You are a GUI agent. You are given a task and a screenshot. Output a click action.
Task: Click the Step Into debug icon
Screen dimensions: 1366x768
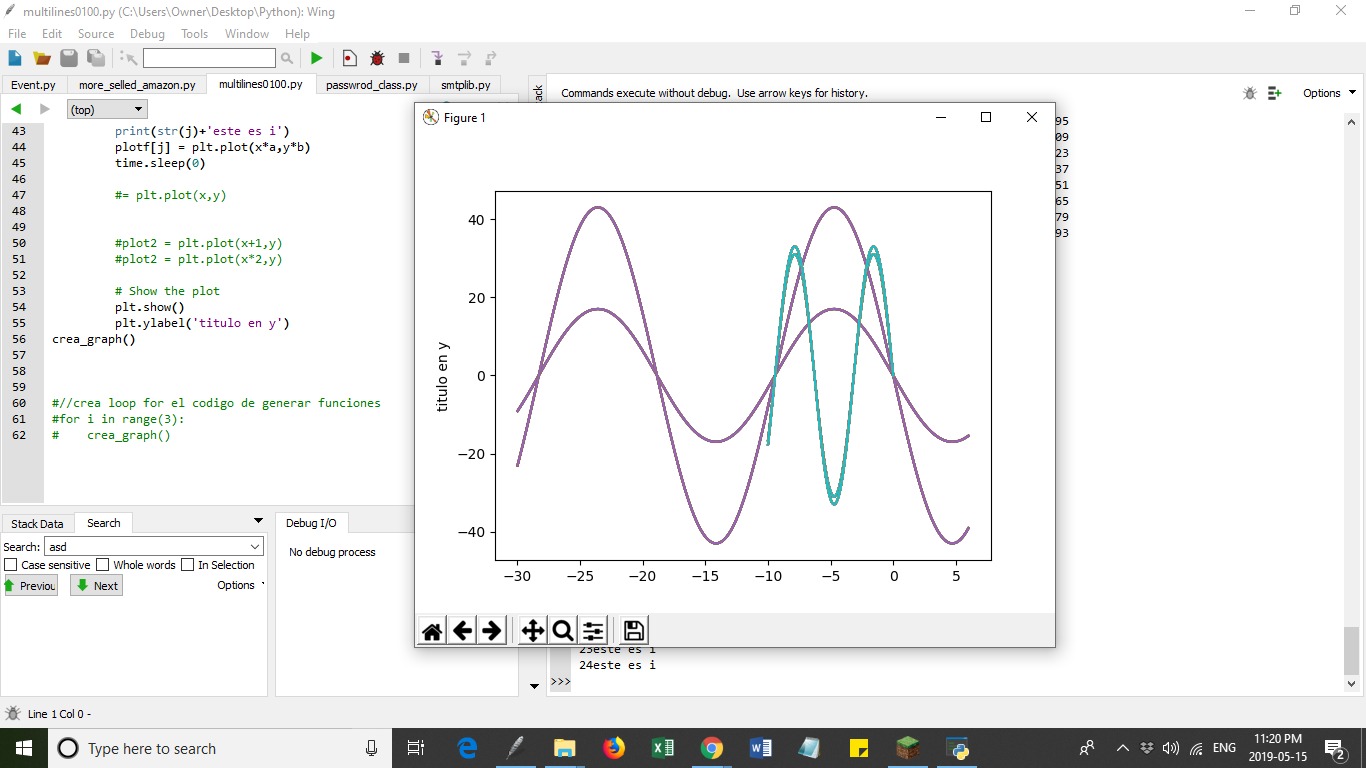pyautogui.click(x=438, y=58)
